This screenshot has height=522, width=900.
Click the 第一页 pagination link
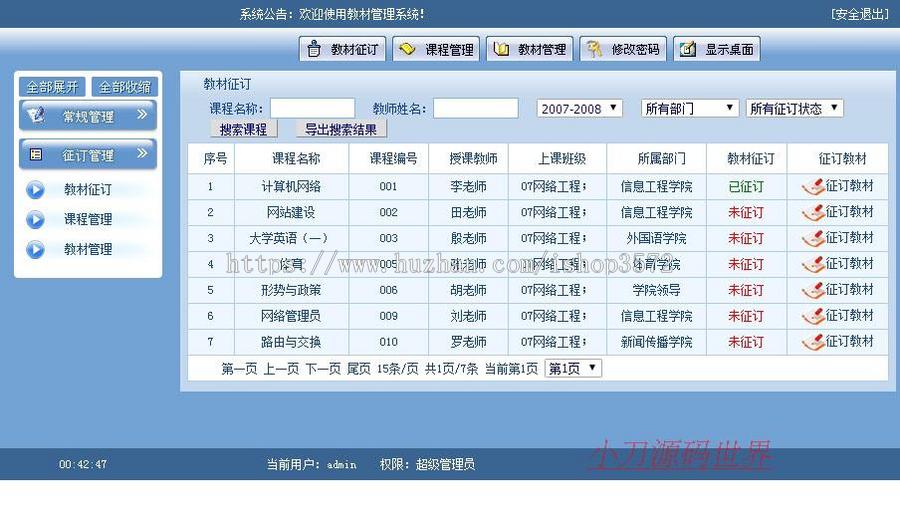(x=239, y=369)
